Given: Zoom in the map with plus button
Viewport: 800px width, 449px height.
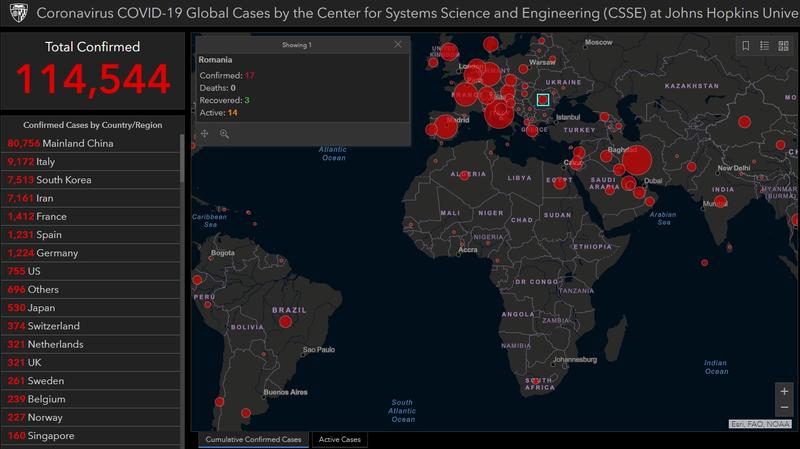Looking at the screenshot, I should tap(784, 392).
